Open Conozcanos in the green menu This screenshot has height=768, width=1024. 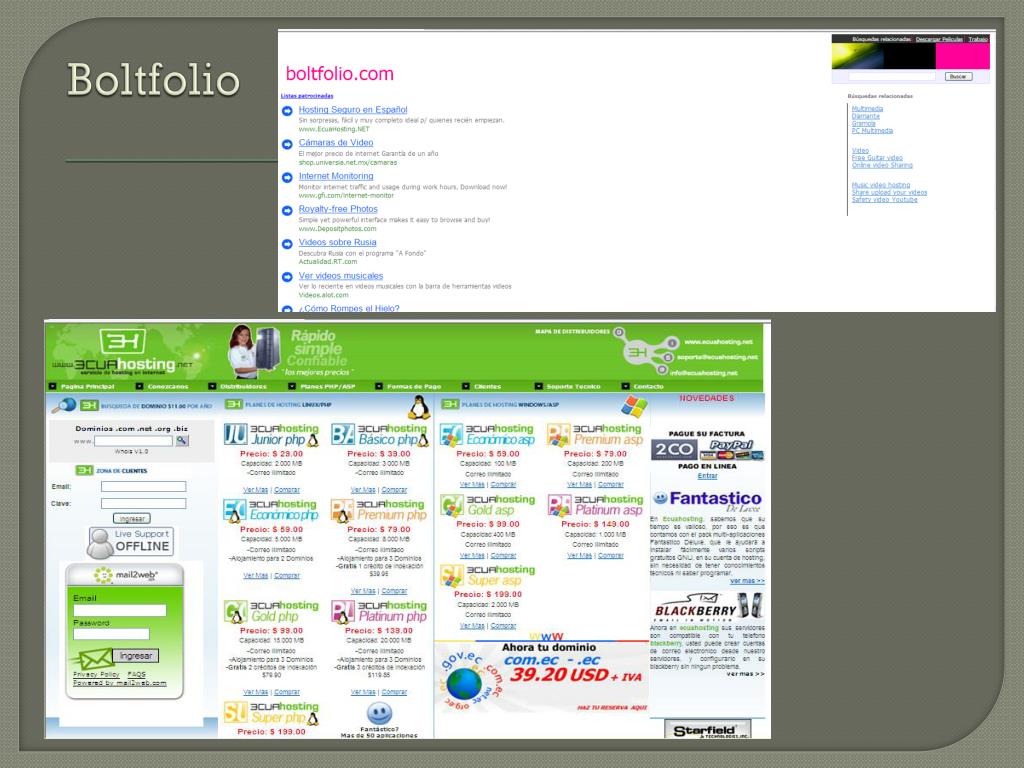click(x=168, y=387)
